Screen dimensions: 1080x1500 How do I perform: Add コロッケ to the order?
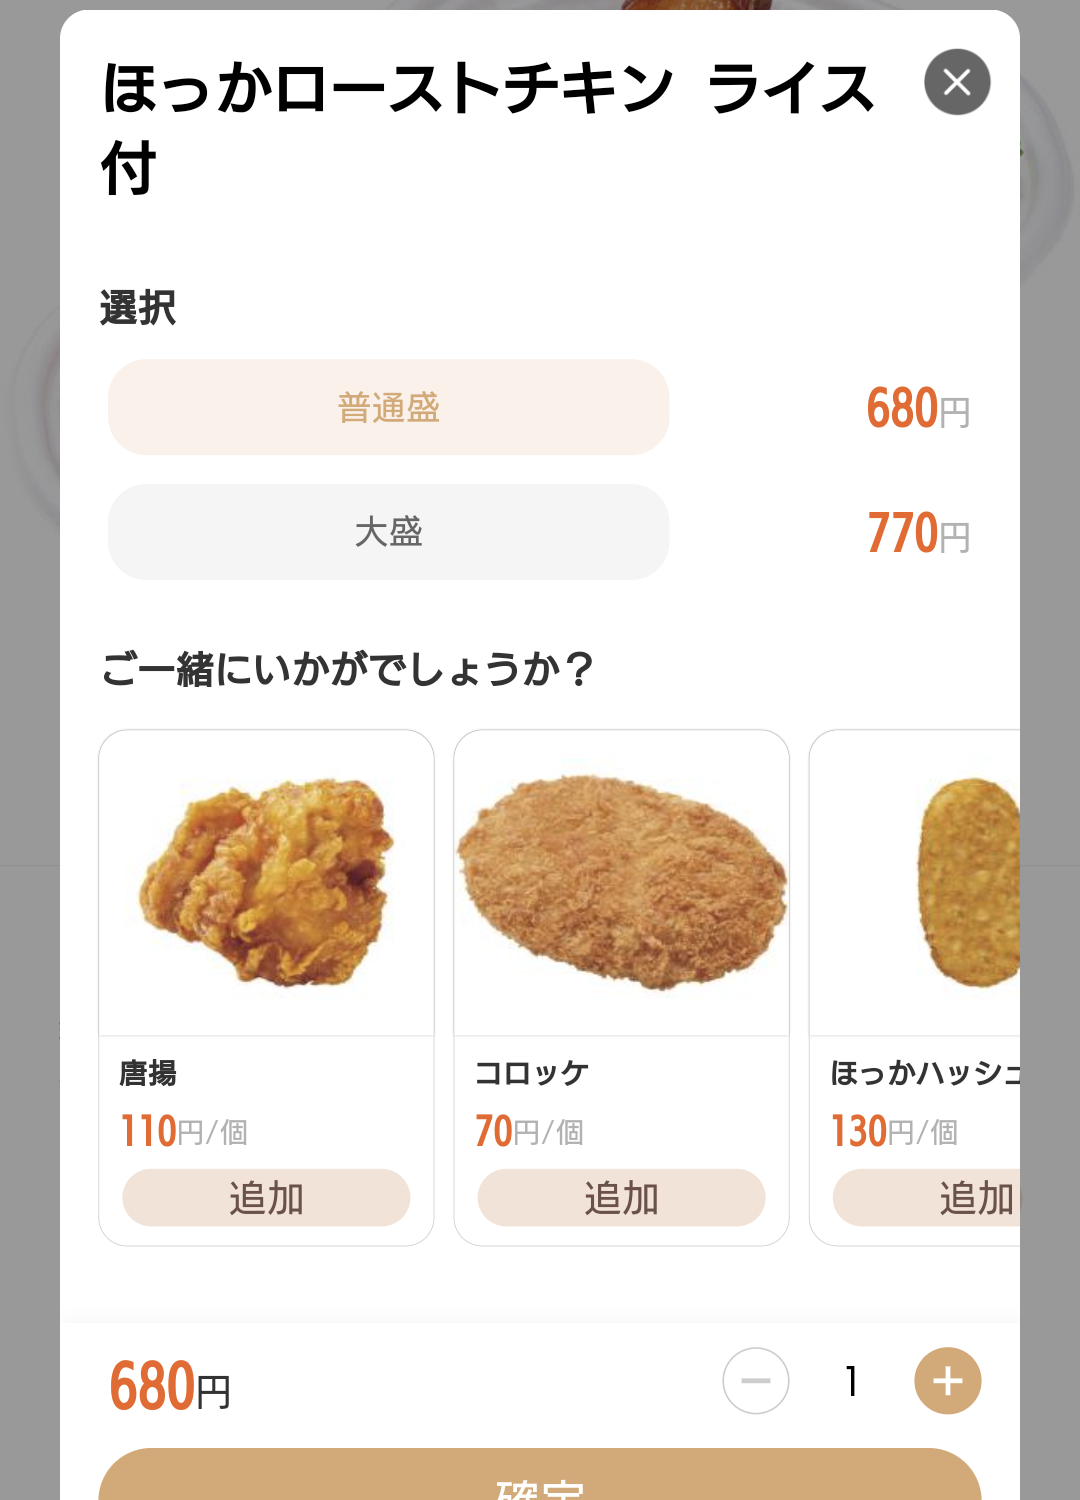621,1198
